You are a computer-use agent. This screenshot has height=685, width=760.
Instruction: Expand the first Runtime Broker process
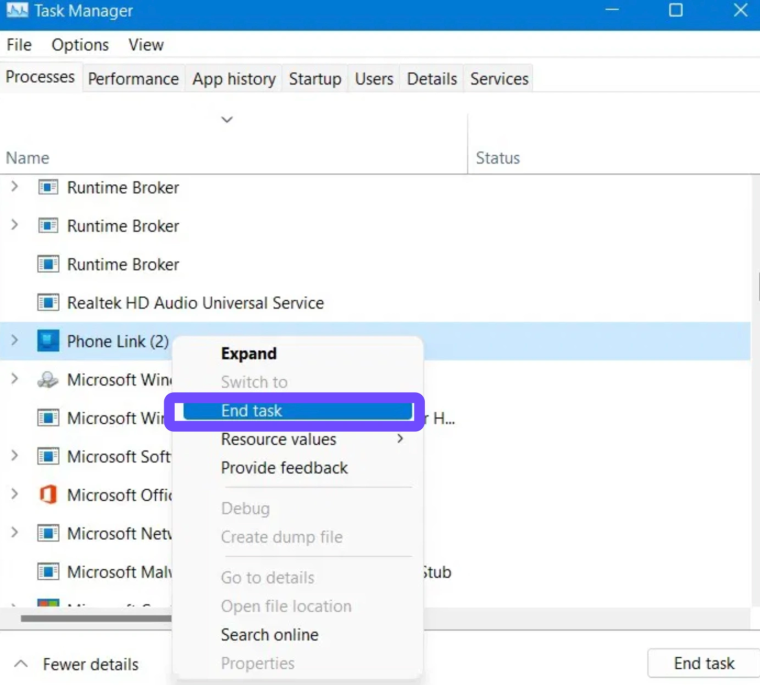point(15,187)
